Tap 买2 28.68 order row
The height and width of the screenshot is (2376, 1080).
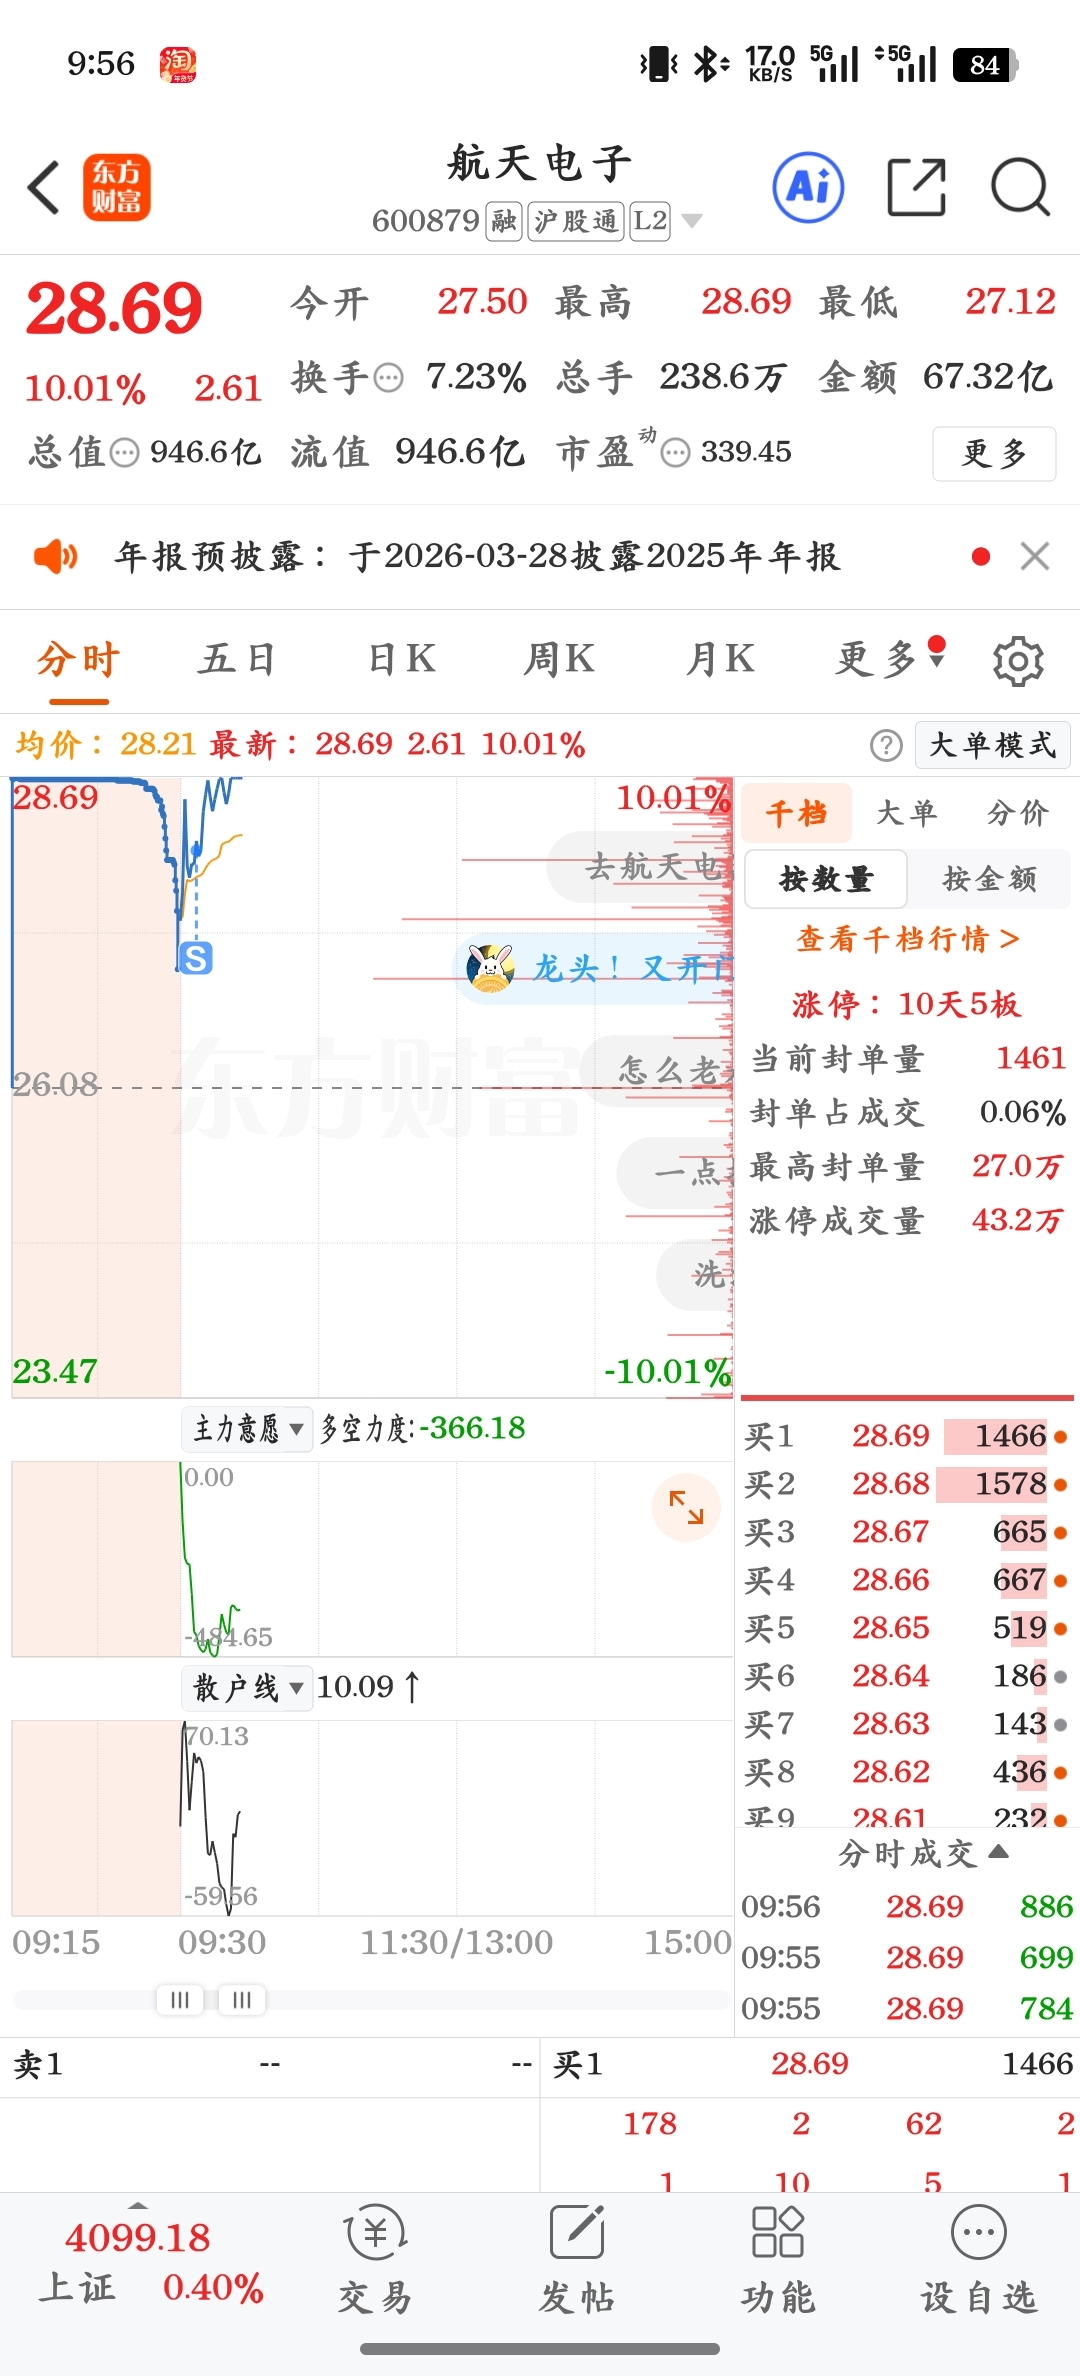pyautogui.click(x=906, y=1485)
